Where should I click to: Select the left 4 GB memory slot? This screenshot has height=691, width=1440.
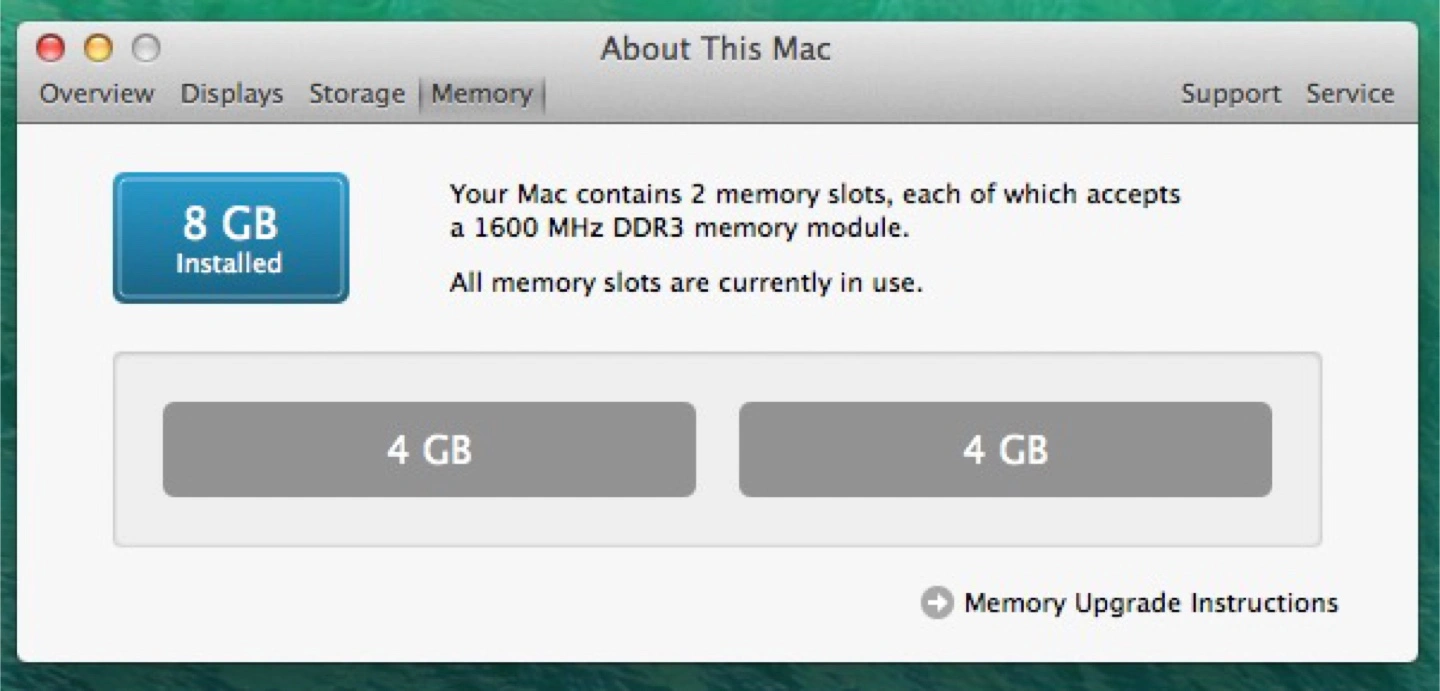pos(429,450)
